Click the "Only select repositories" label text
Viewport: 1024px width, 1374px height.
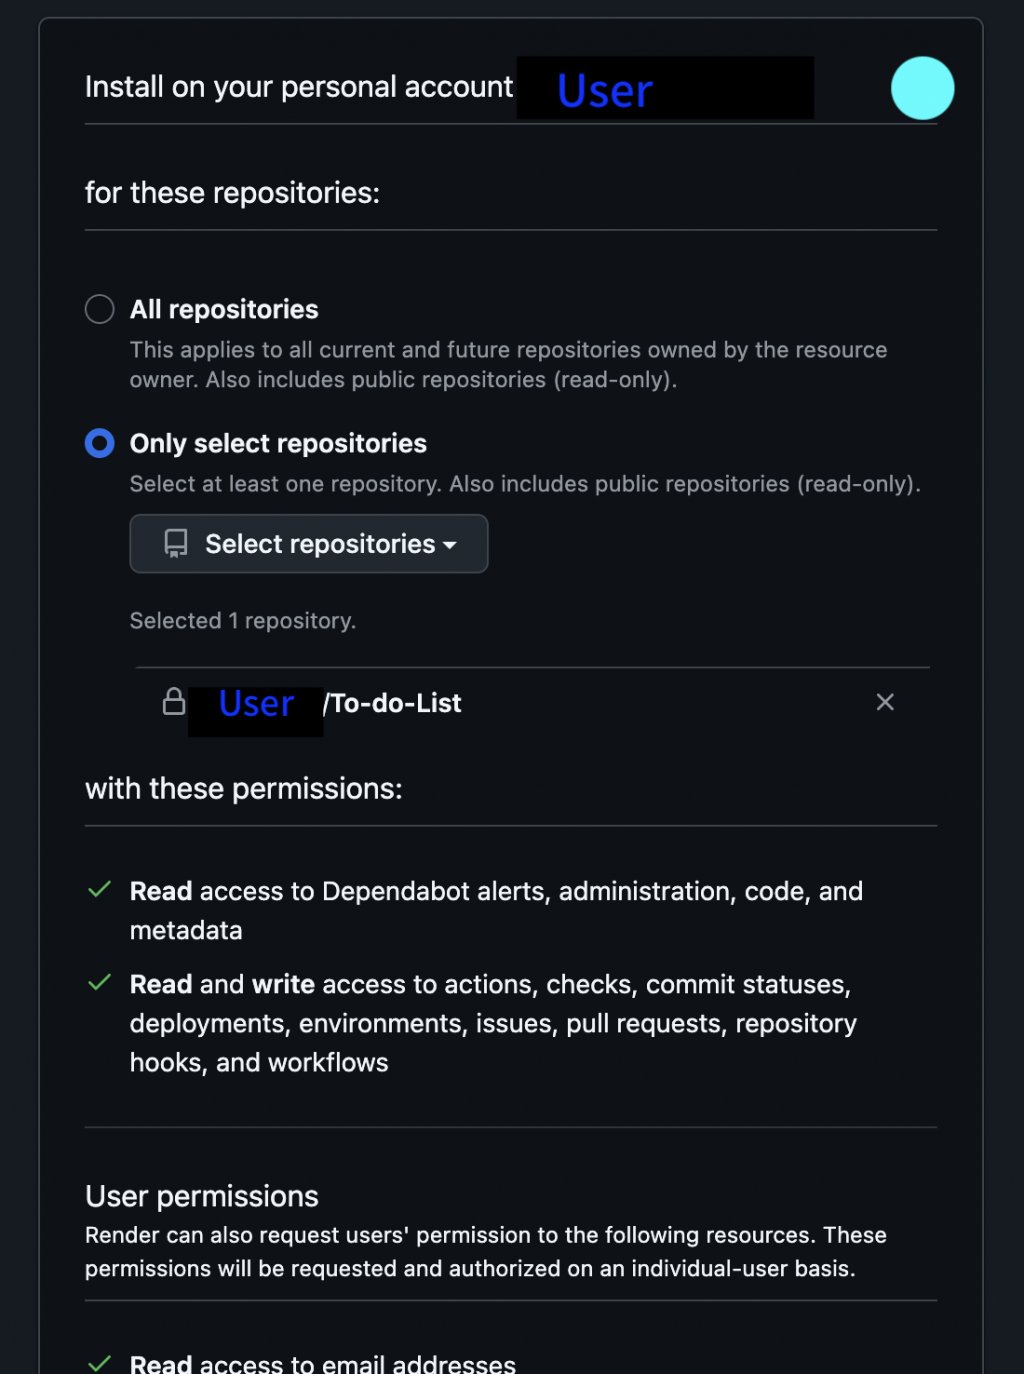tap(278, 443)
